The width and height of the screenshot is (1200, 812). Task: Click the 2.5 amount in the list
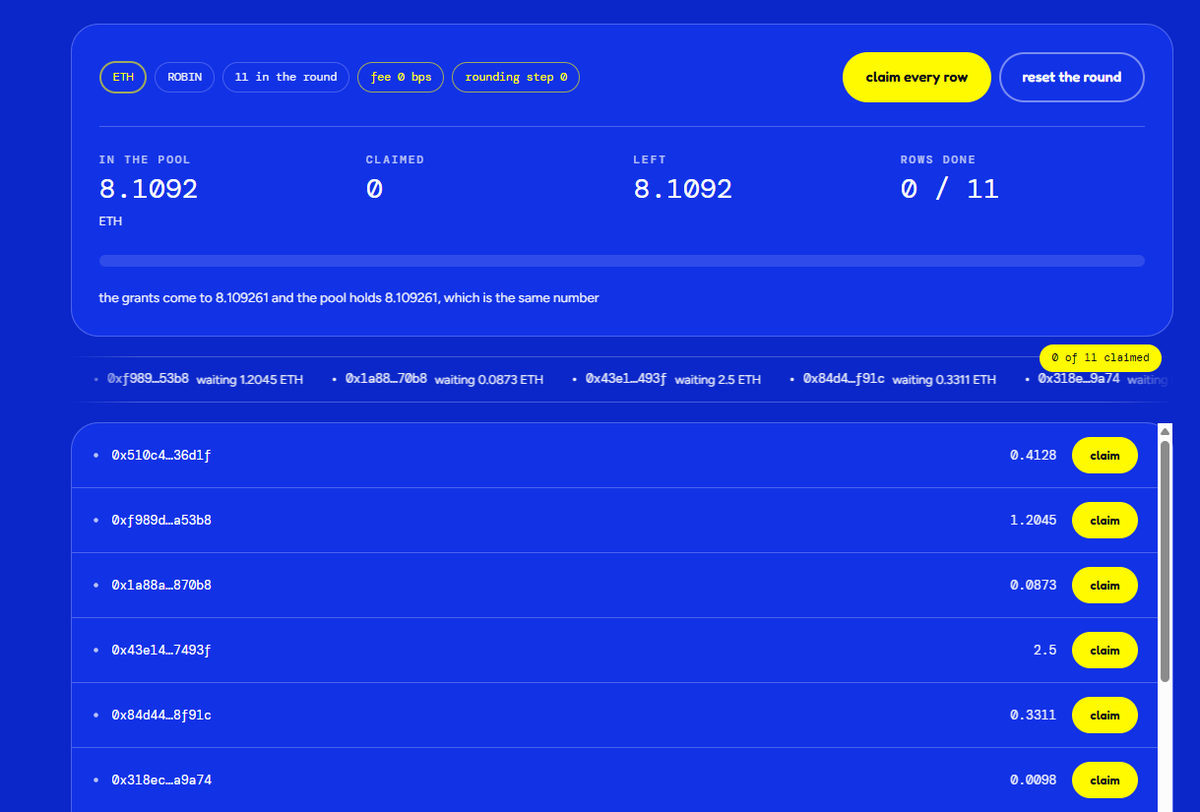tap(1045, 650)
